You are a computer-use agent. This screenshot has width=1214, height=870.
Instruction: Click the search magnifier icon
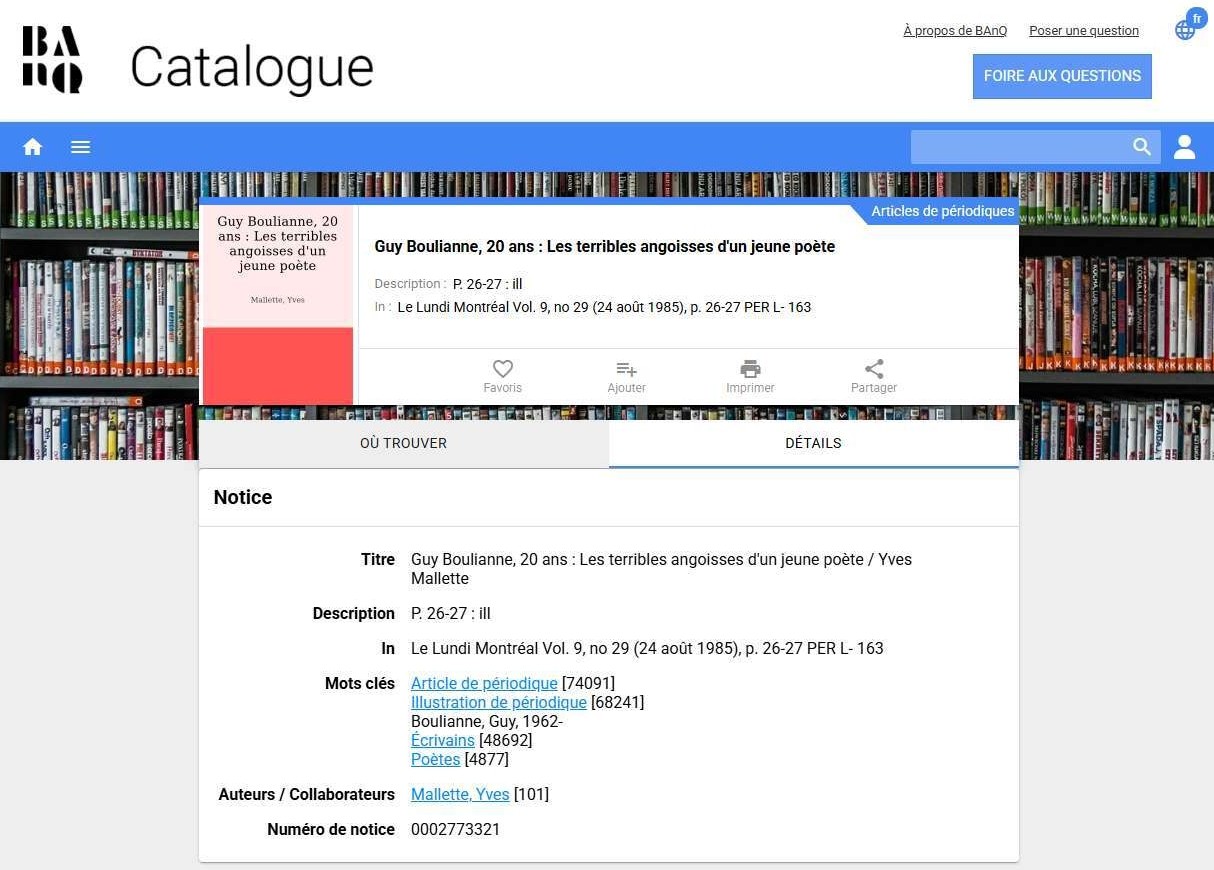(1142, 147)
